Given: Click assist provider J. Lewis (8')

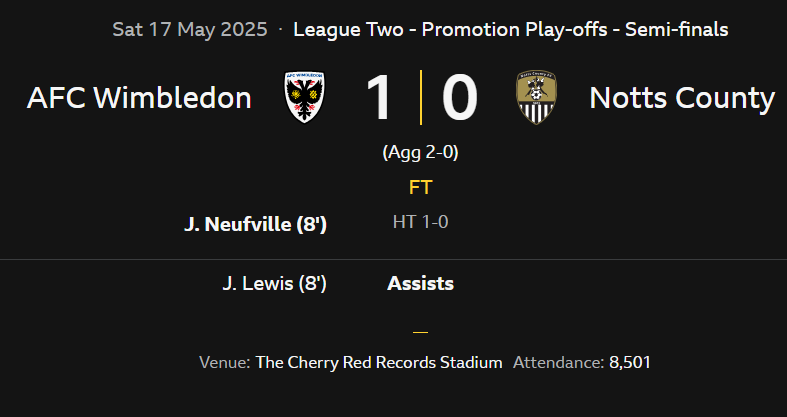Looking at the screenshot, I should (275, 284).
